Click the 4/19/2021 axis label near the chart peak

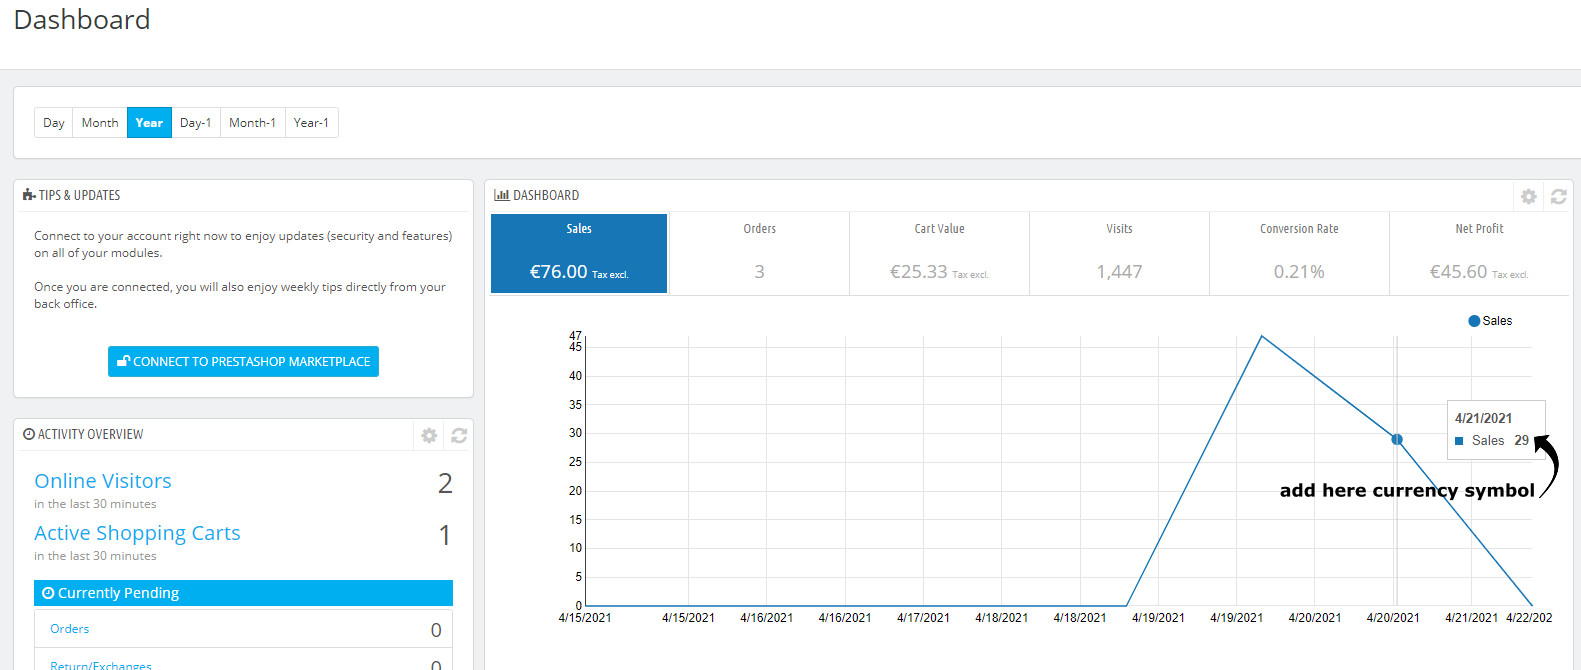1236,618
